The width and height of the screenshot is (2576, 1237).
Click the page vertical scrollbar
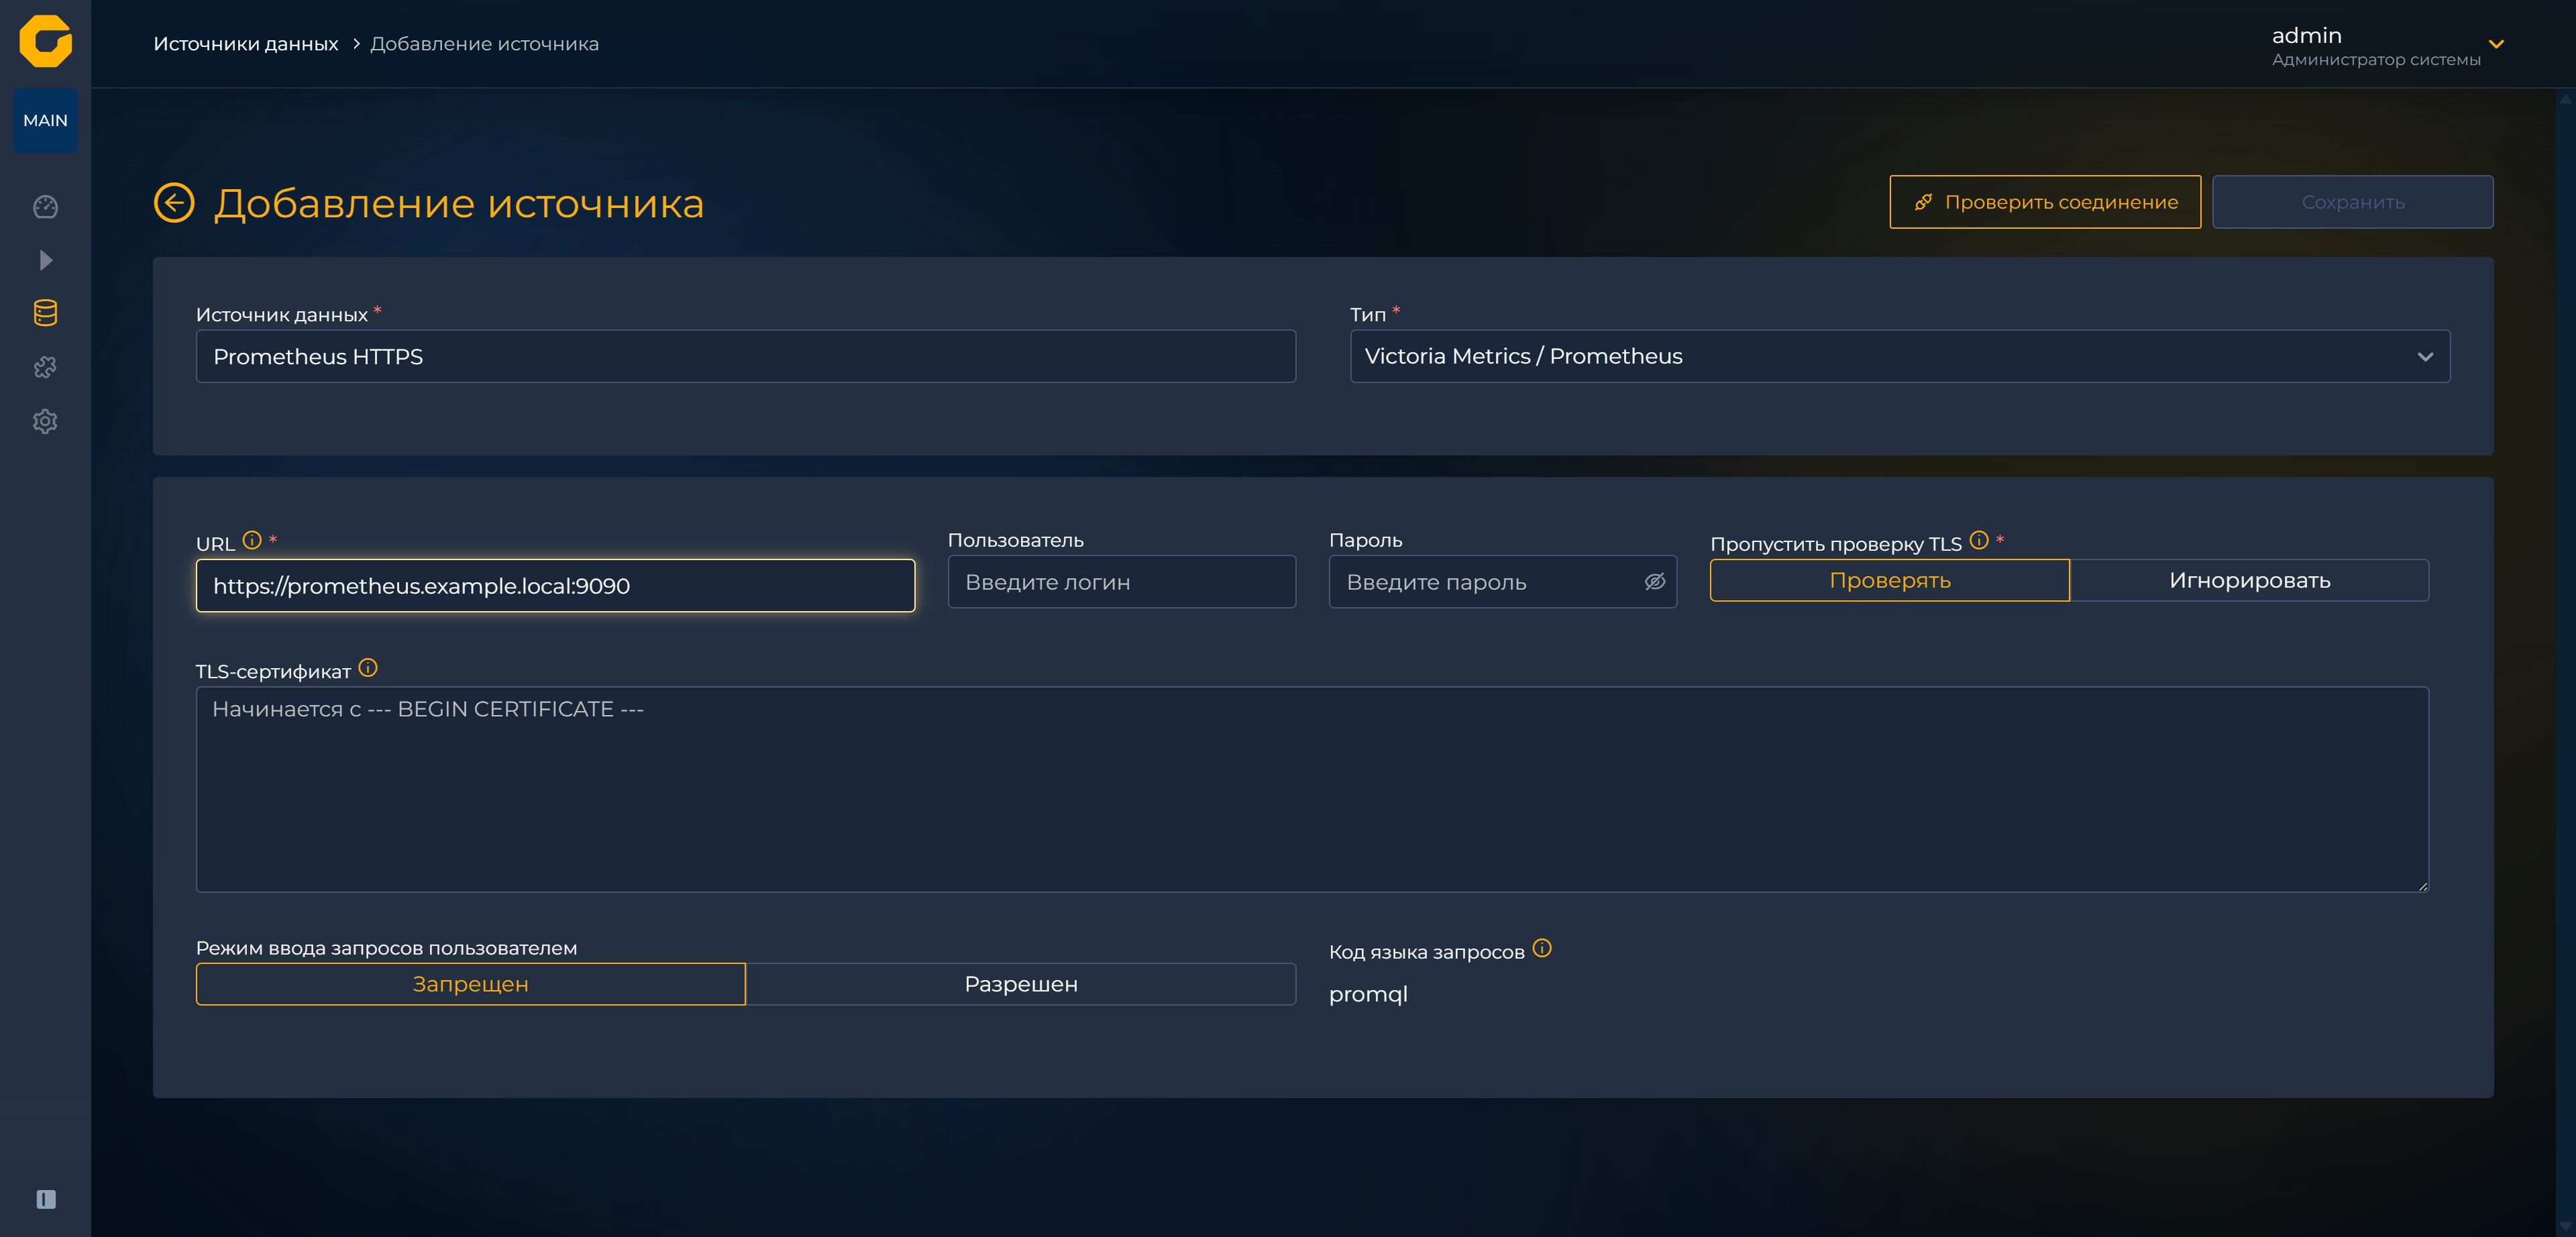click(2566, 662)
